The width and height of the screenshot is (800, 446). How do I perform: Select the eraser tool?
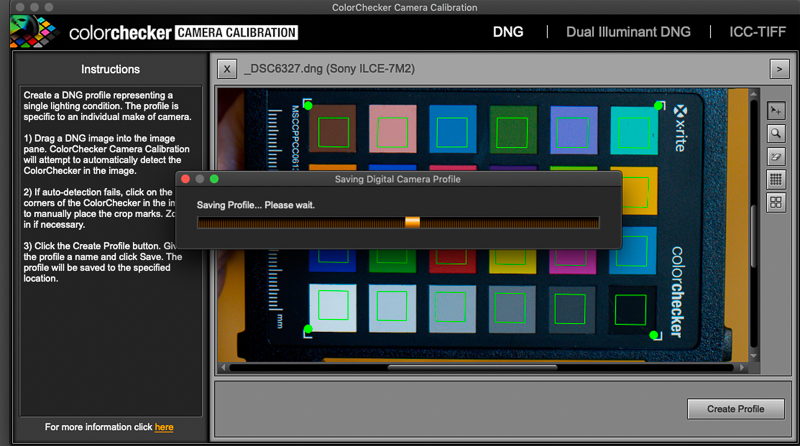click(x=776, y=157)
